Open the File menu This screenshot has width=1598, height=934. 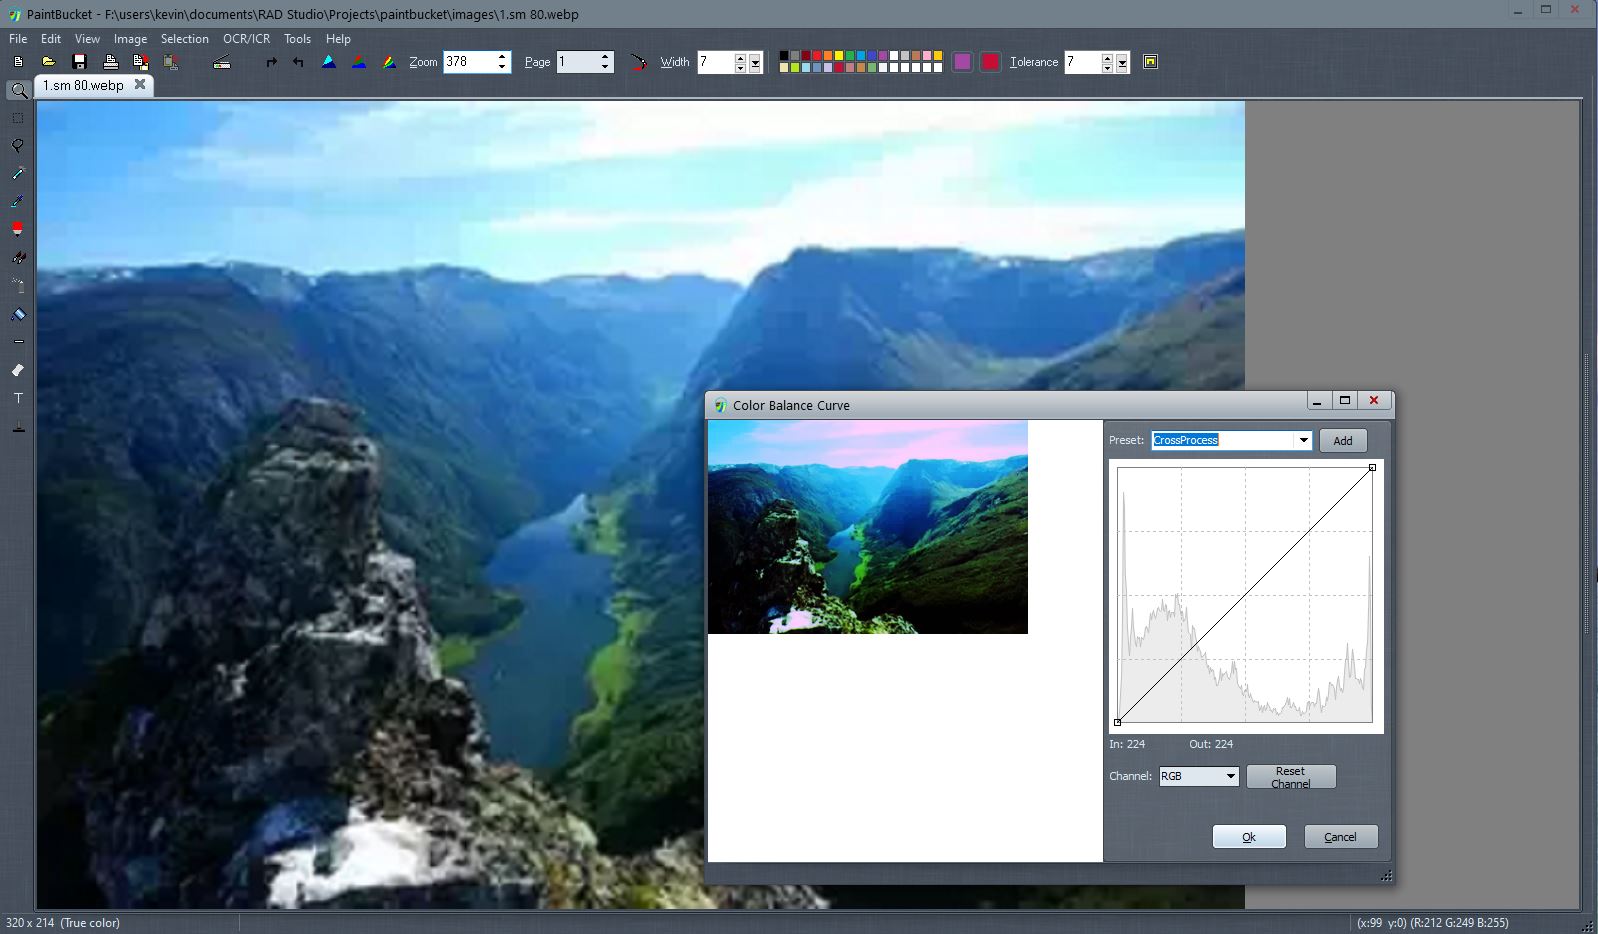click(18, 38)
